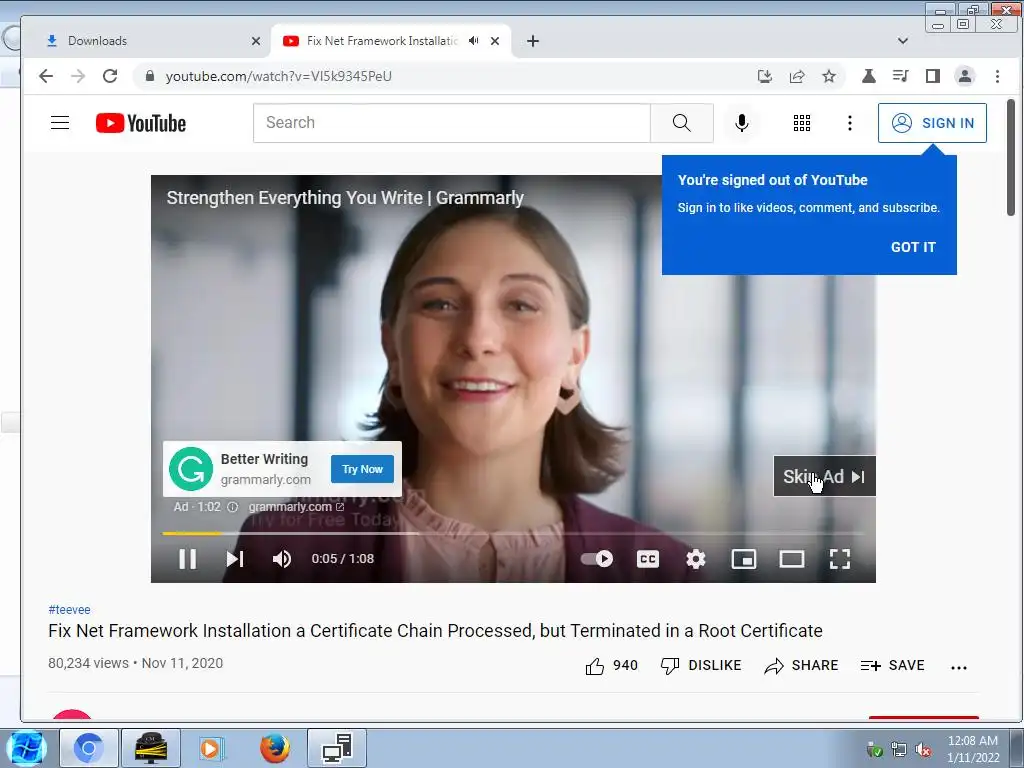Open the Windows Start menu

(x=26, y=748)
